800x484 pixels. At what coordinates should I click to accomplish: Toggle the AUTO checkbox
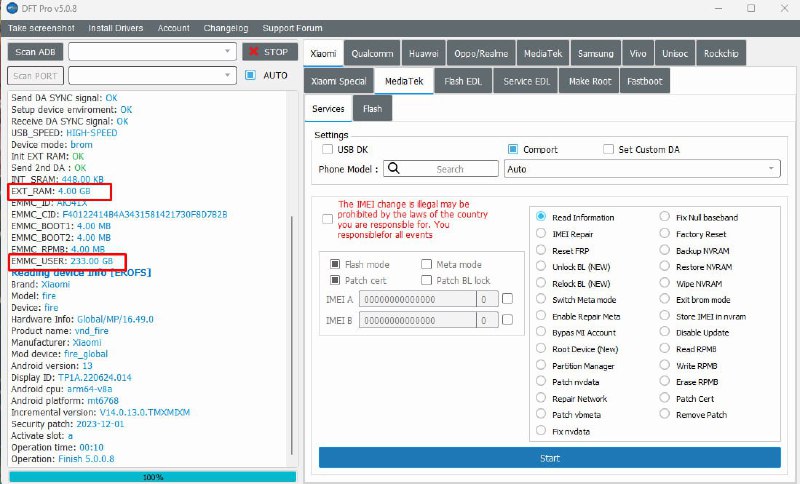point(250,75)
